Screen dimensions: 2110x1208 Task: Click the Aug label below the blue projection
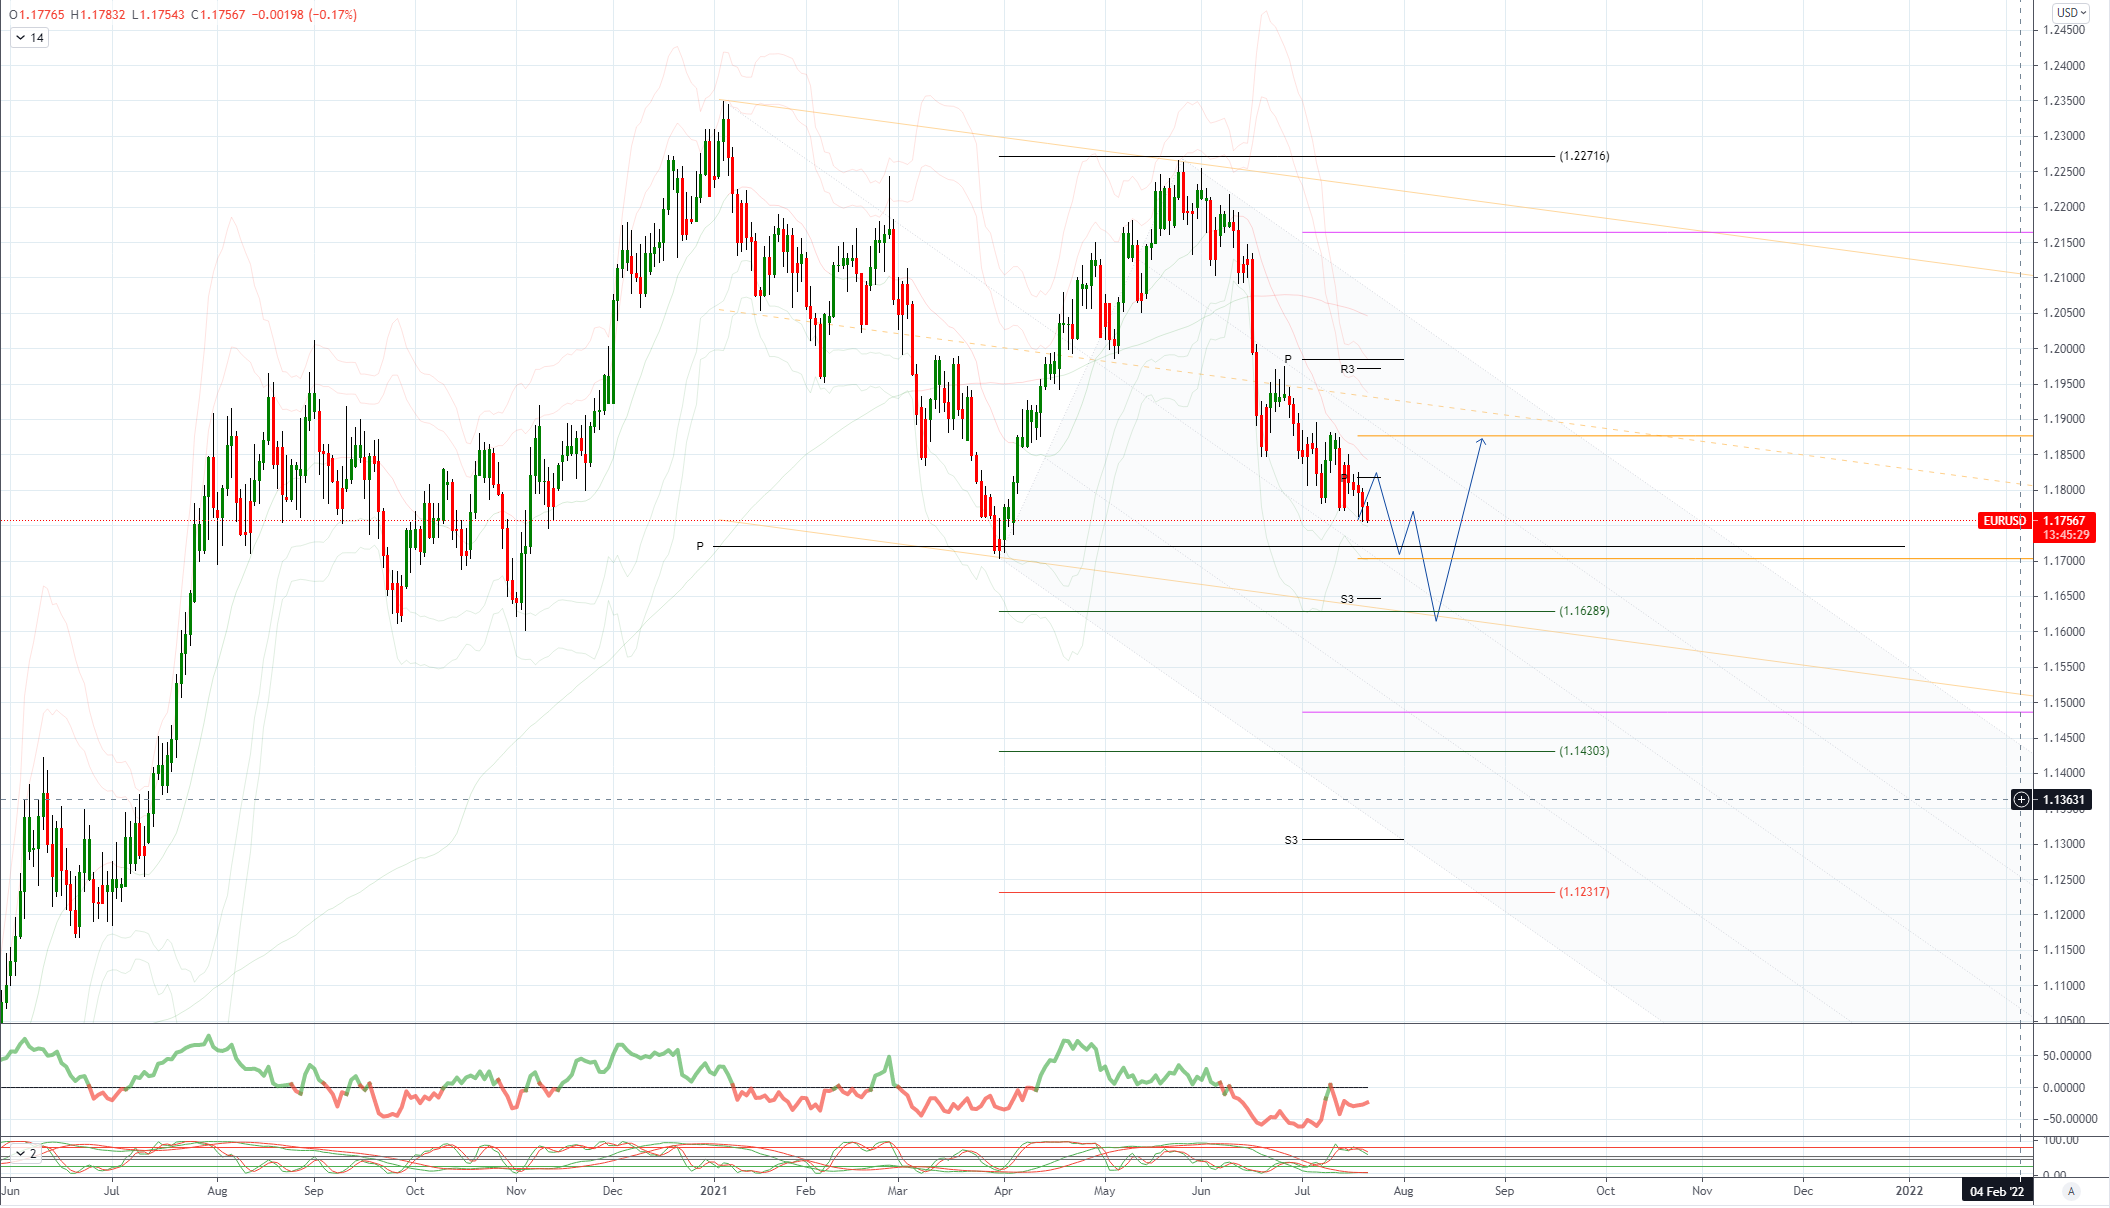pyautogui.click(x=1403, y=1191)
